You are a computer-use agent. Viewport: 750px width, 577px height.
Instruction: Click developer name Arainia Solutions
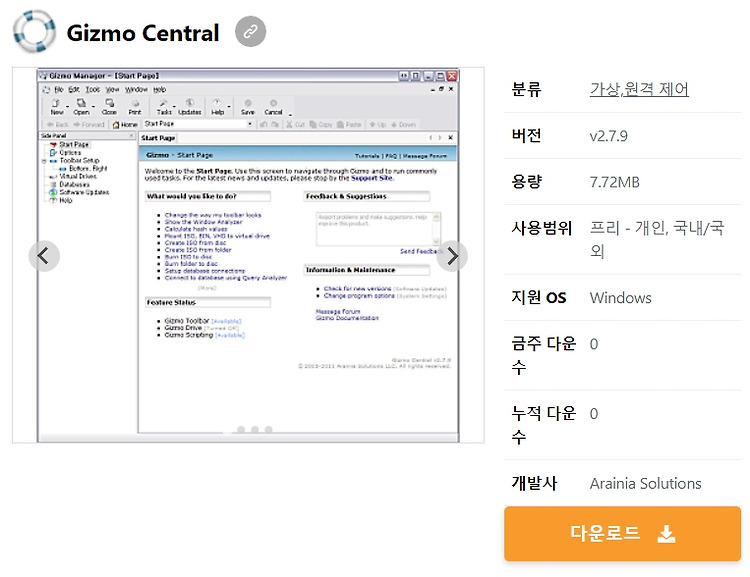click(645, 484)
